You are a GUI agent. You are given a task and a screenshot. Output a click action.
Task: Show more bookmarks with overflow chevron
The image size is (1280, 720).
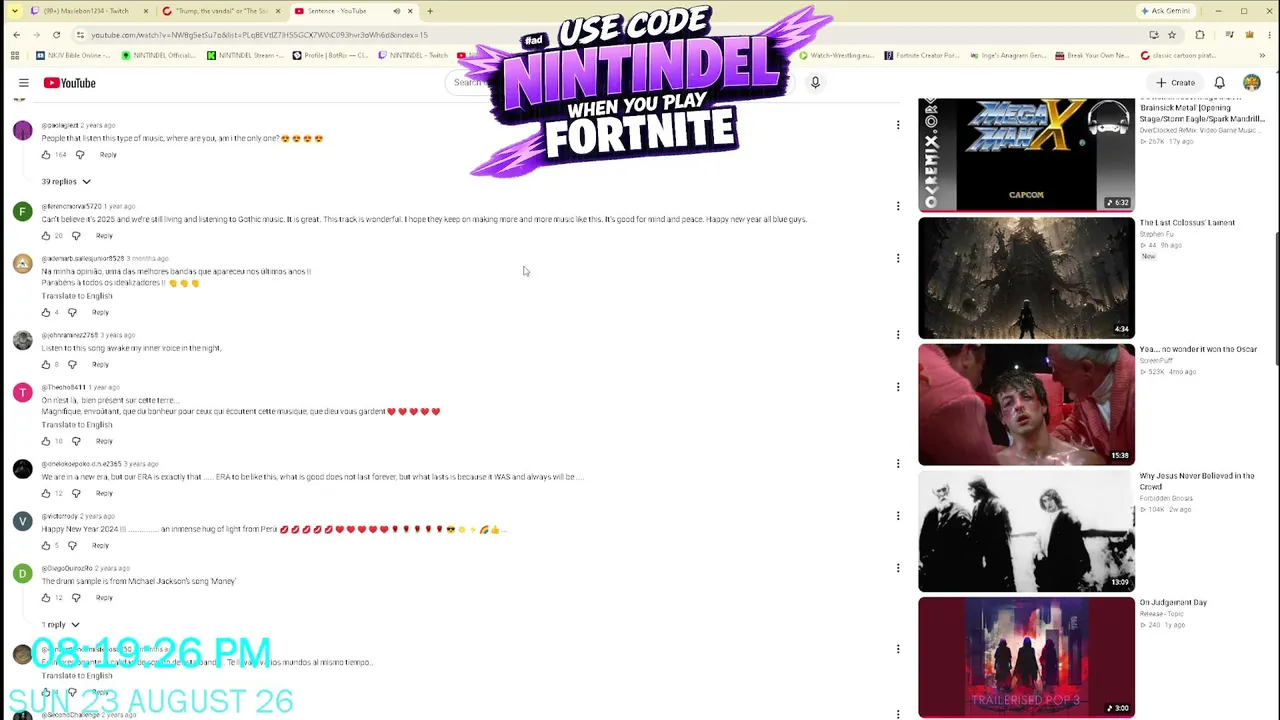coord(1264,56)
